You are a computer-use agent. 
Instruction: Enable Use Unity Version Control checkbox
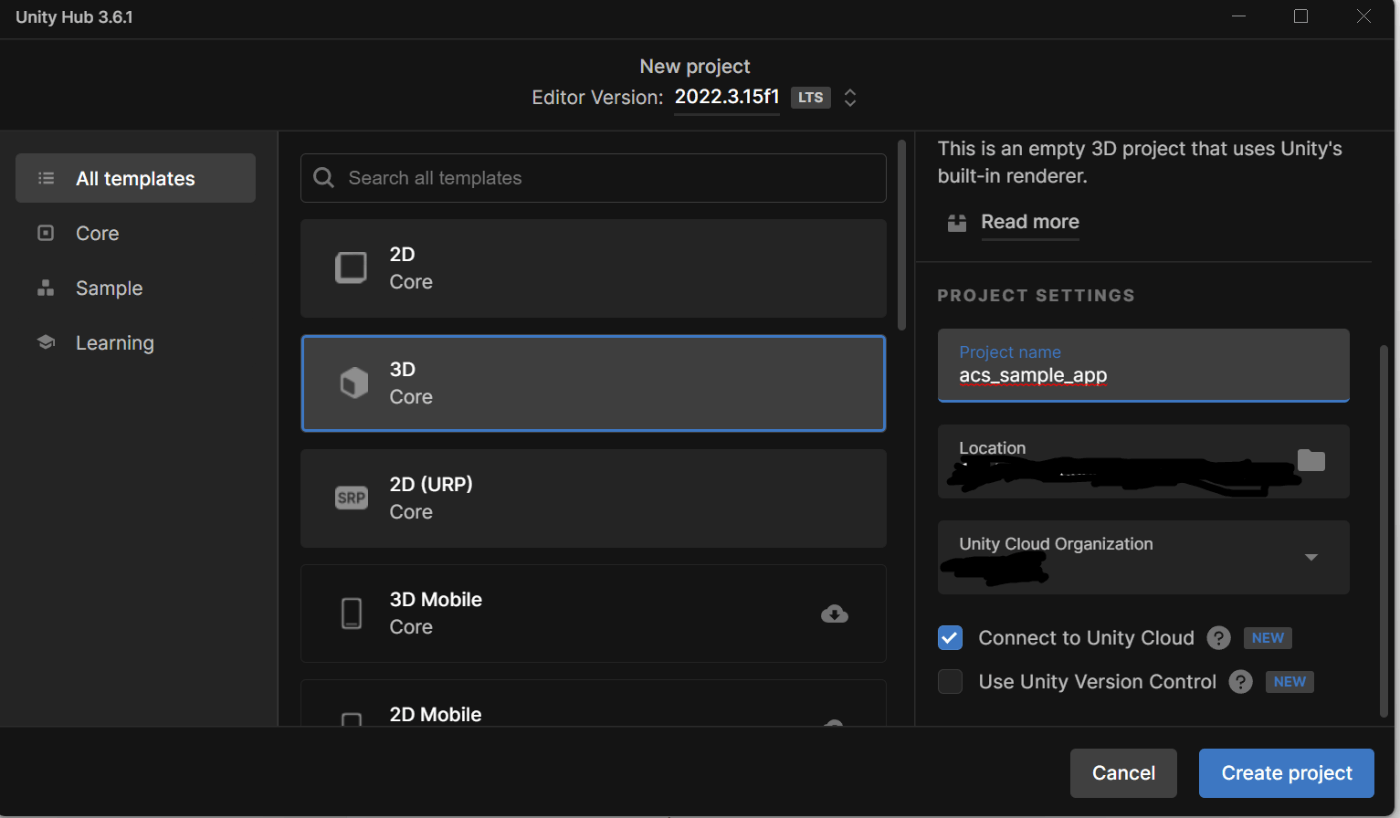coord(950,682)
